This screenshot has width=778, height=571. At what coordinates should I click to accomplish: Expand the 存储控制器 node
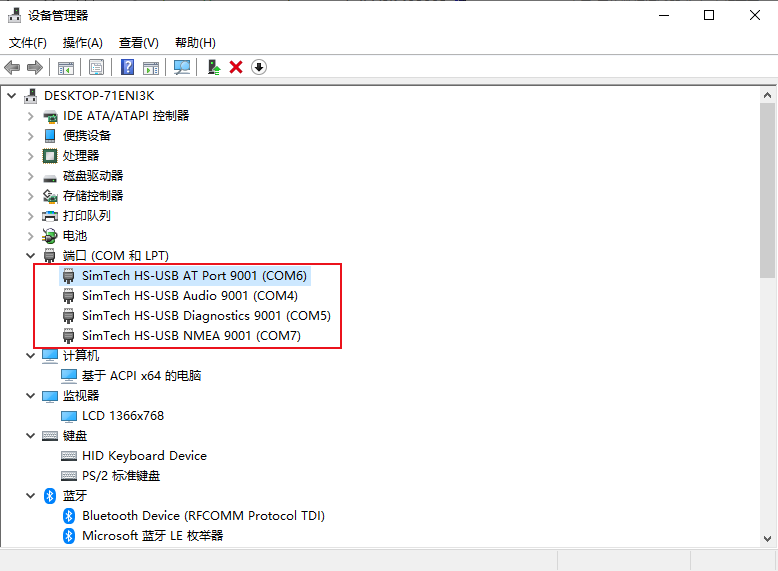tap(31, 196)
